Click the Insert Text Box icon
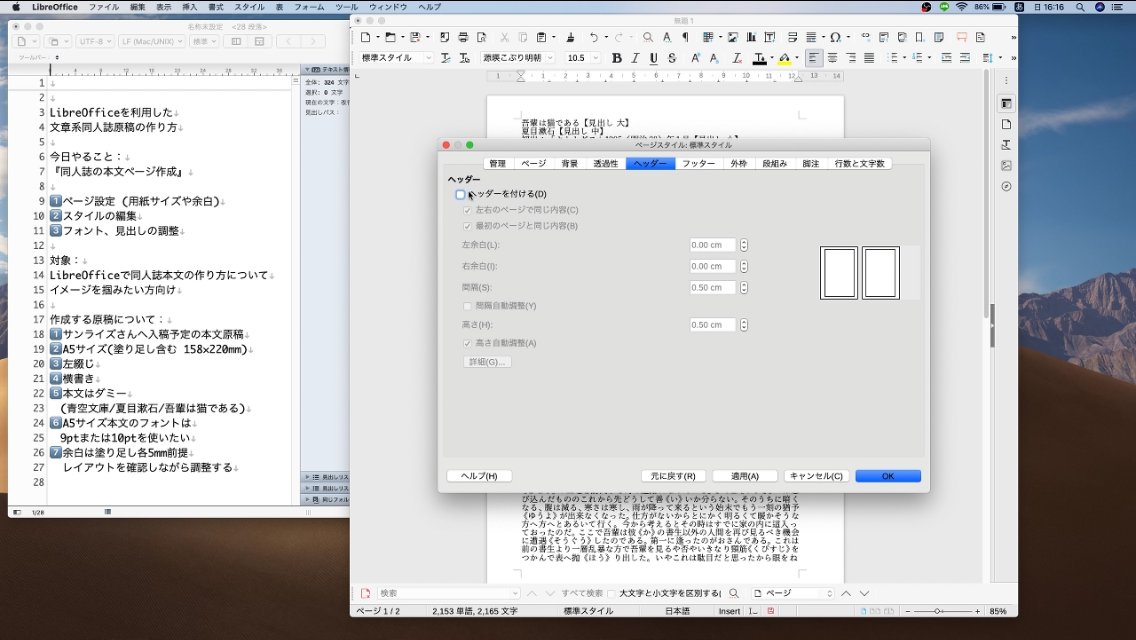 click(769, 37)
